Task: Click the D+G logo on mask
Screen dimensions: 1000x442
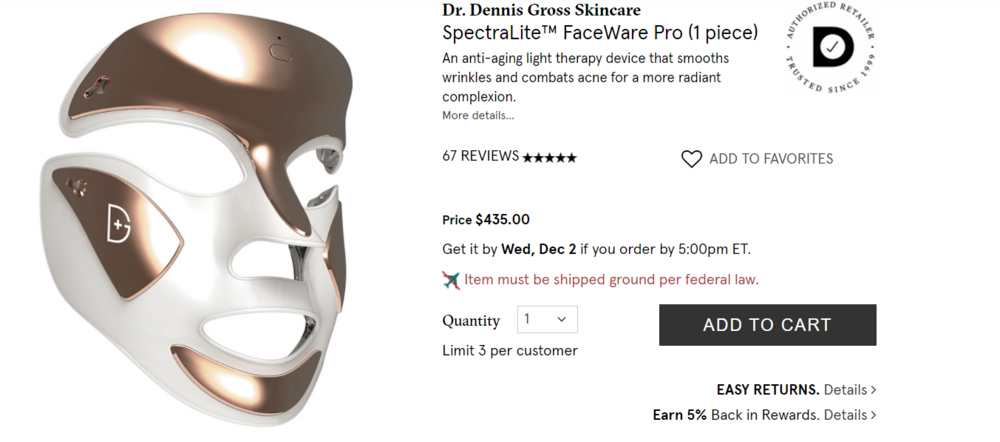Action: click(x=119, y=223)
